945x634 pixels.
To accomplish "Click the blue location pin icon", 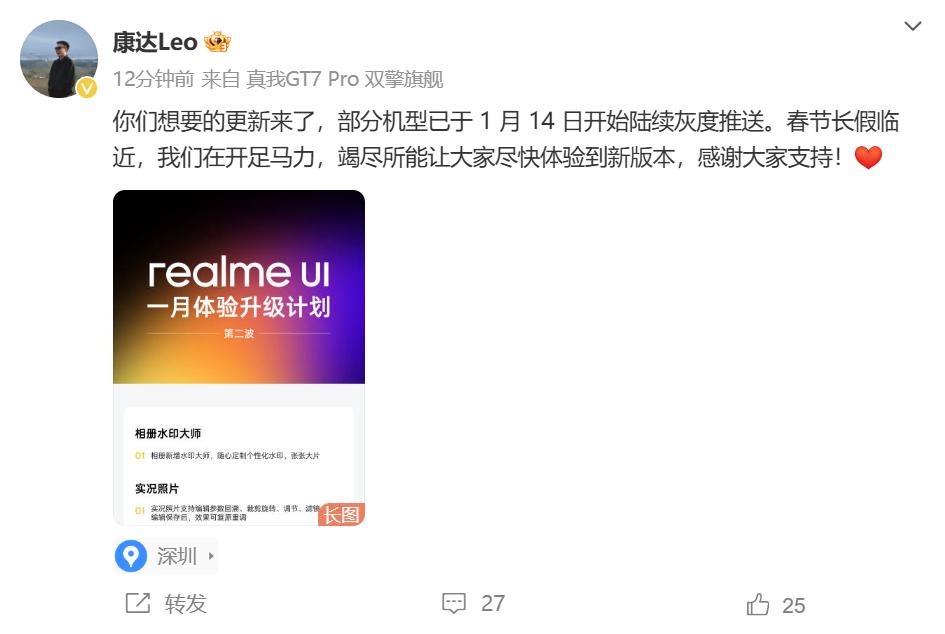I will coord(131,556).
